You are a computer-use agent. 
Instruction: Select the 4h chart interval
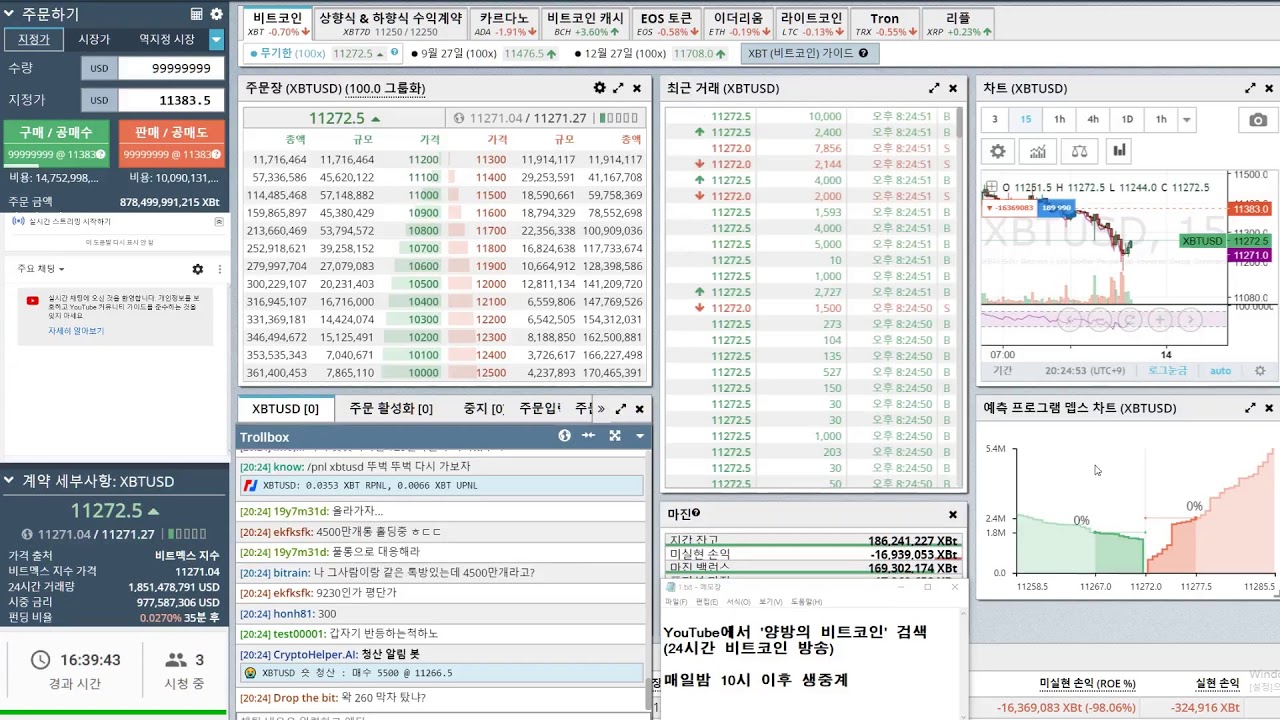(1093, 120)
